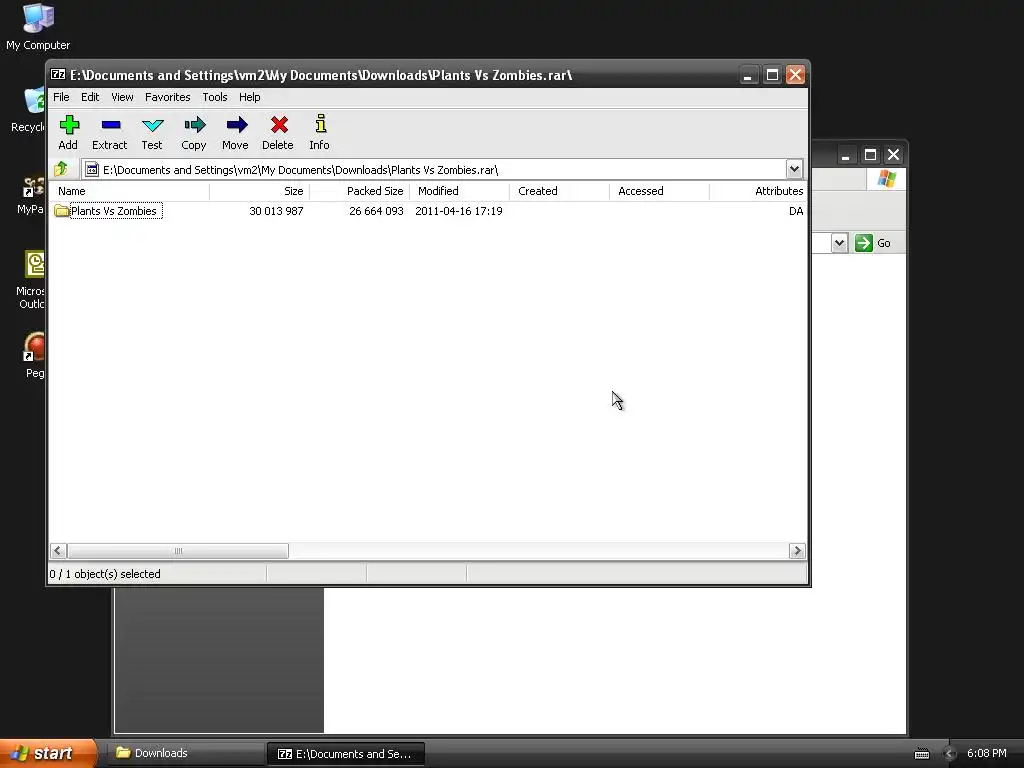Click the 7-Zip taskbar button

[346, 754]
